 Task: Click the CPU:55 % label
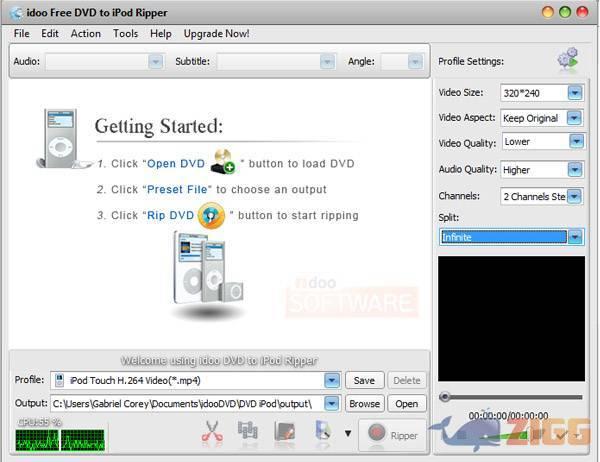coord(39,422)
